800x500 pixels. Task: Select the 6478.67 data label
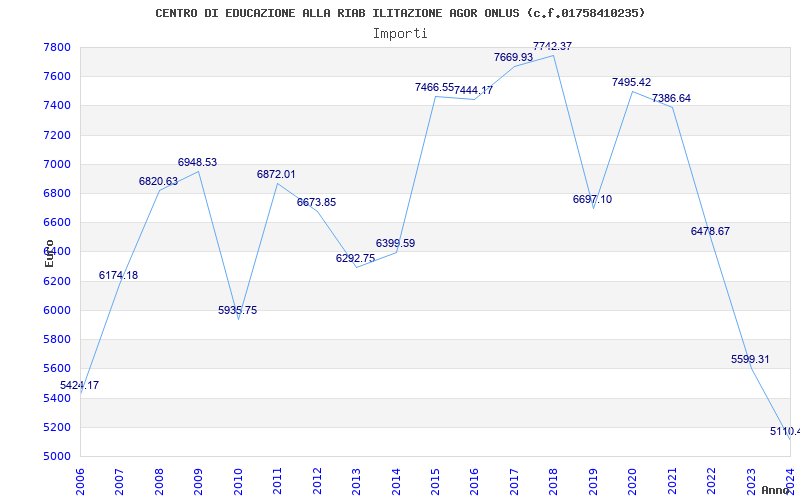click(x=710, y=231)
